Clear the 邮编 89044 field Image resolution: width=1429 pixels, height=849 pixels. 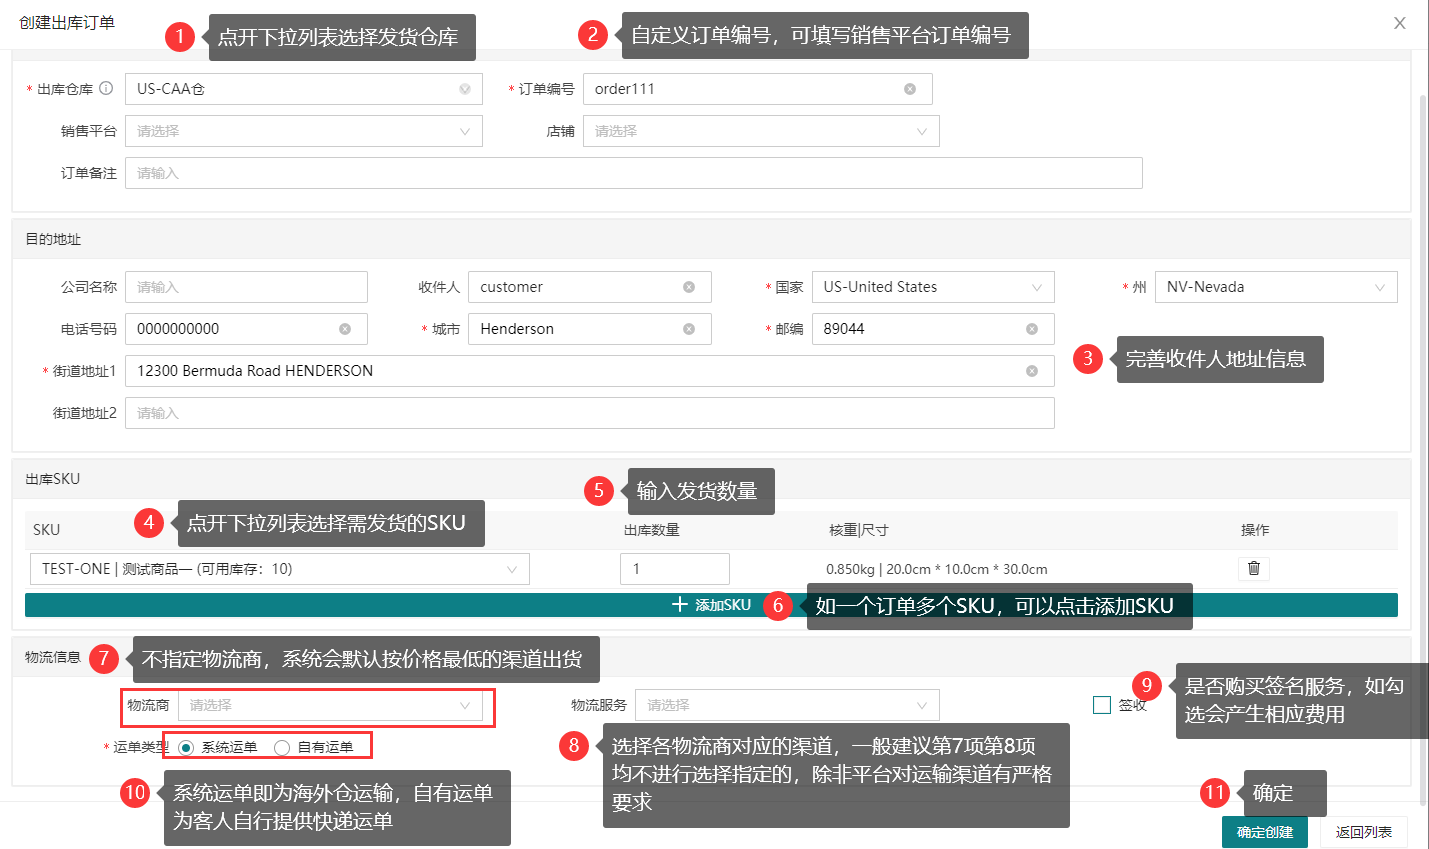1032,329
